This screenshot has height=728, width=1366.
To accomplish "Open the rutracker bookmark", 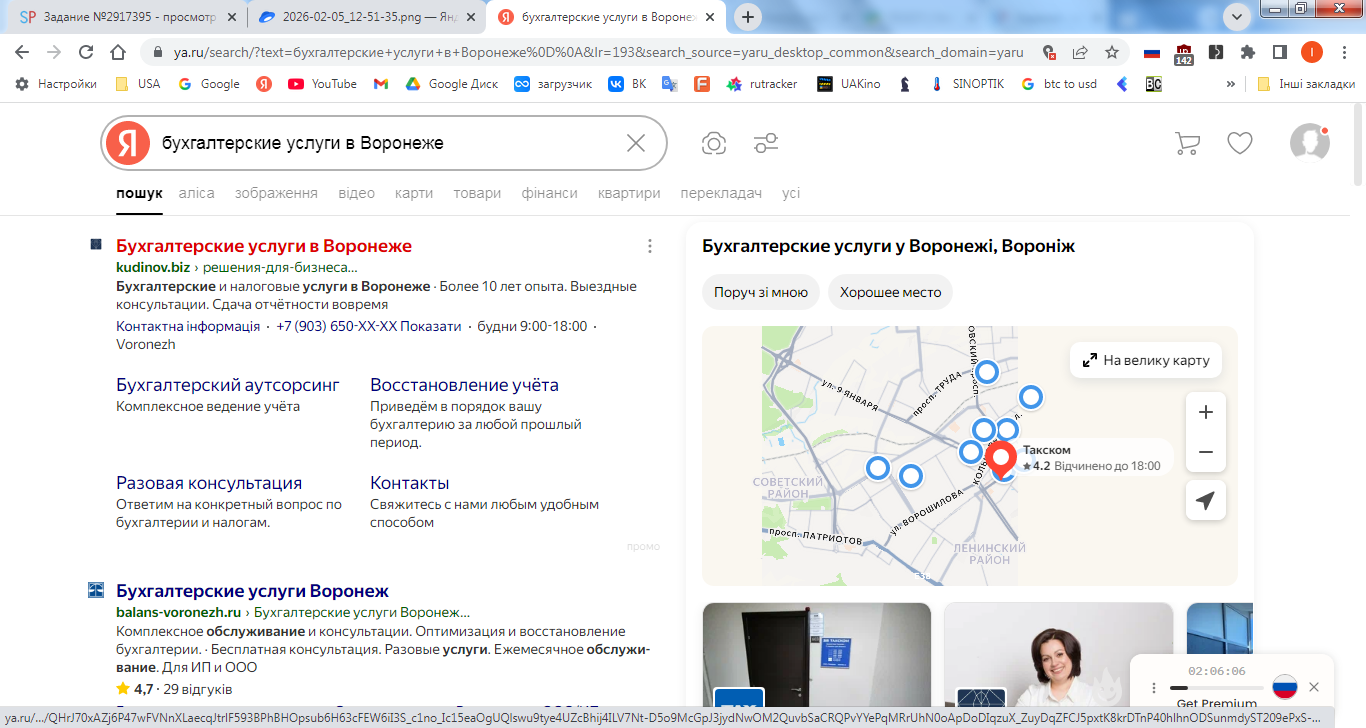I will 762,84.
